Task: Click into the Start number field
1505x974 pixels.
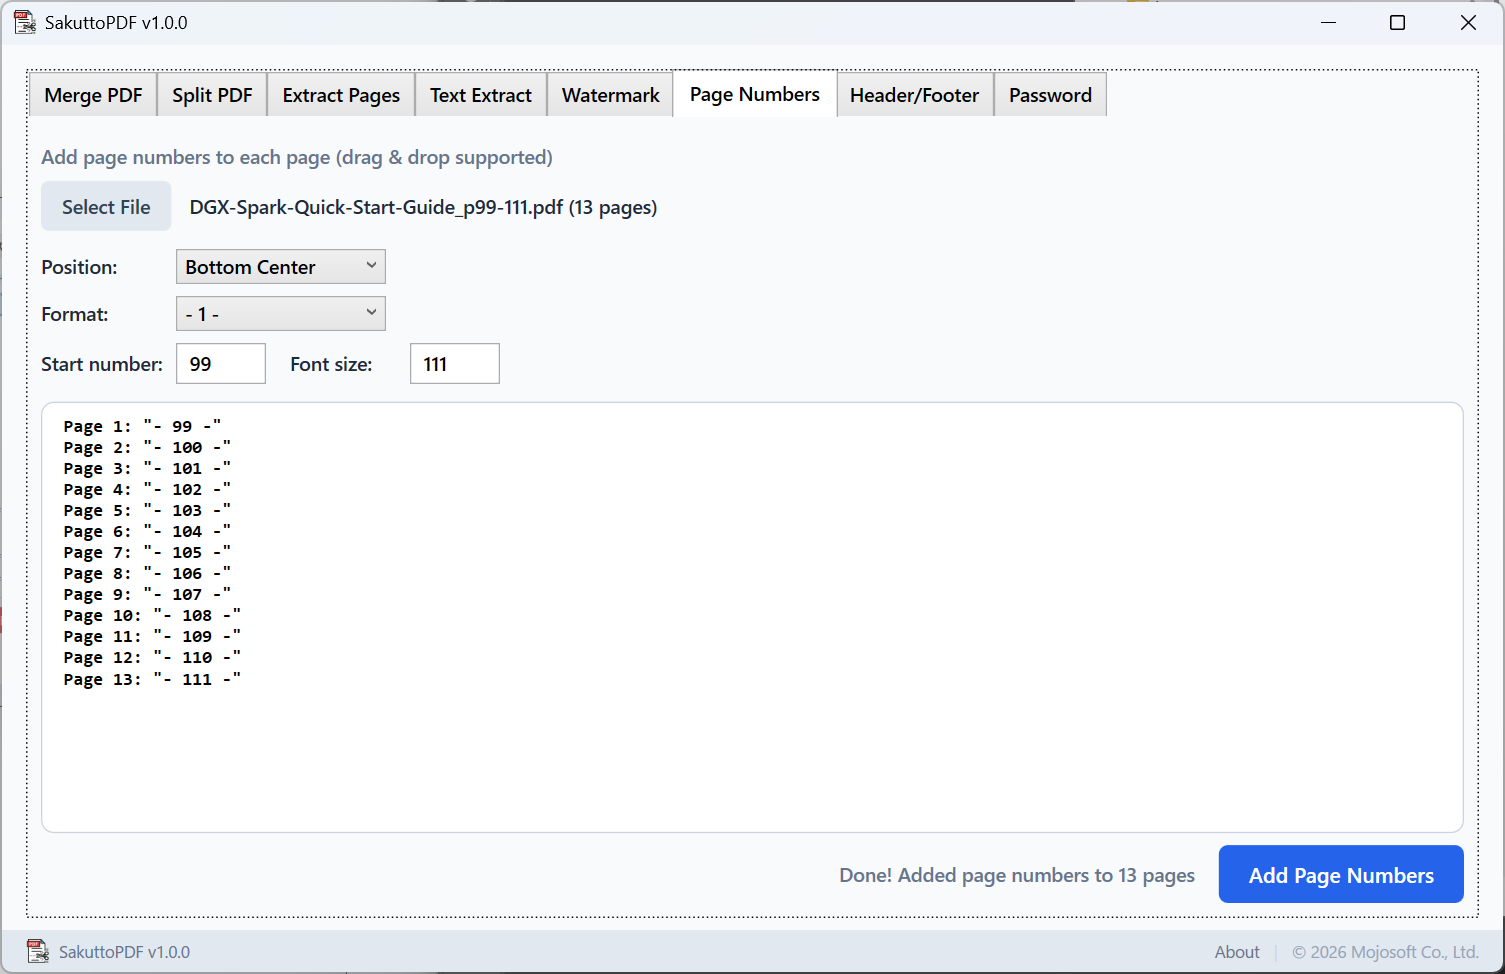Action: coord(221,364)
